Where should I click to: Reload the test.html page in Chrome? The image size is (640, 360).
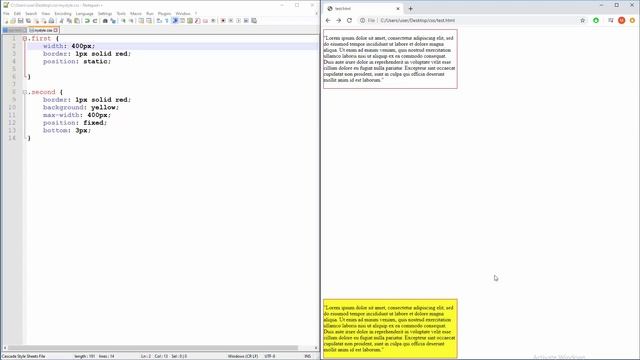(349, 20)
